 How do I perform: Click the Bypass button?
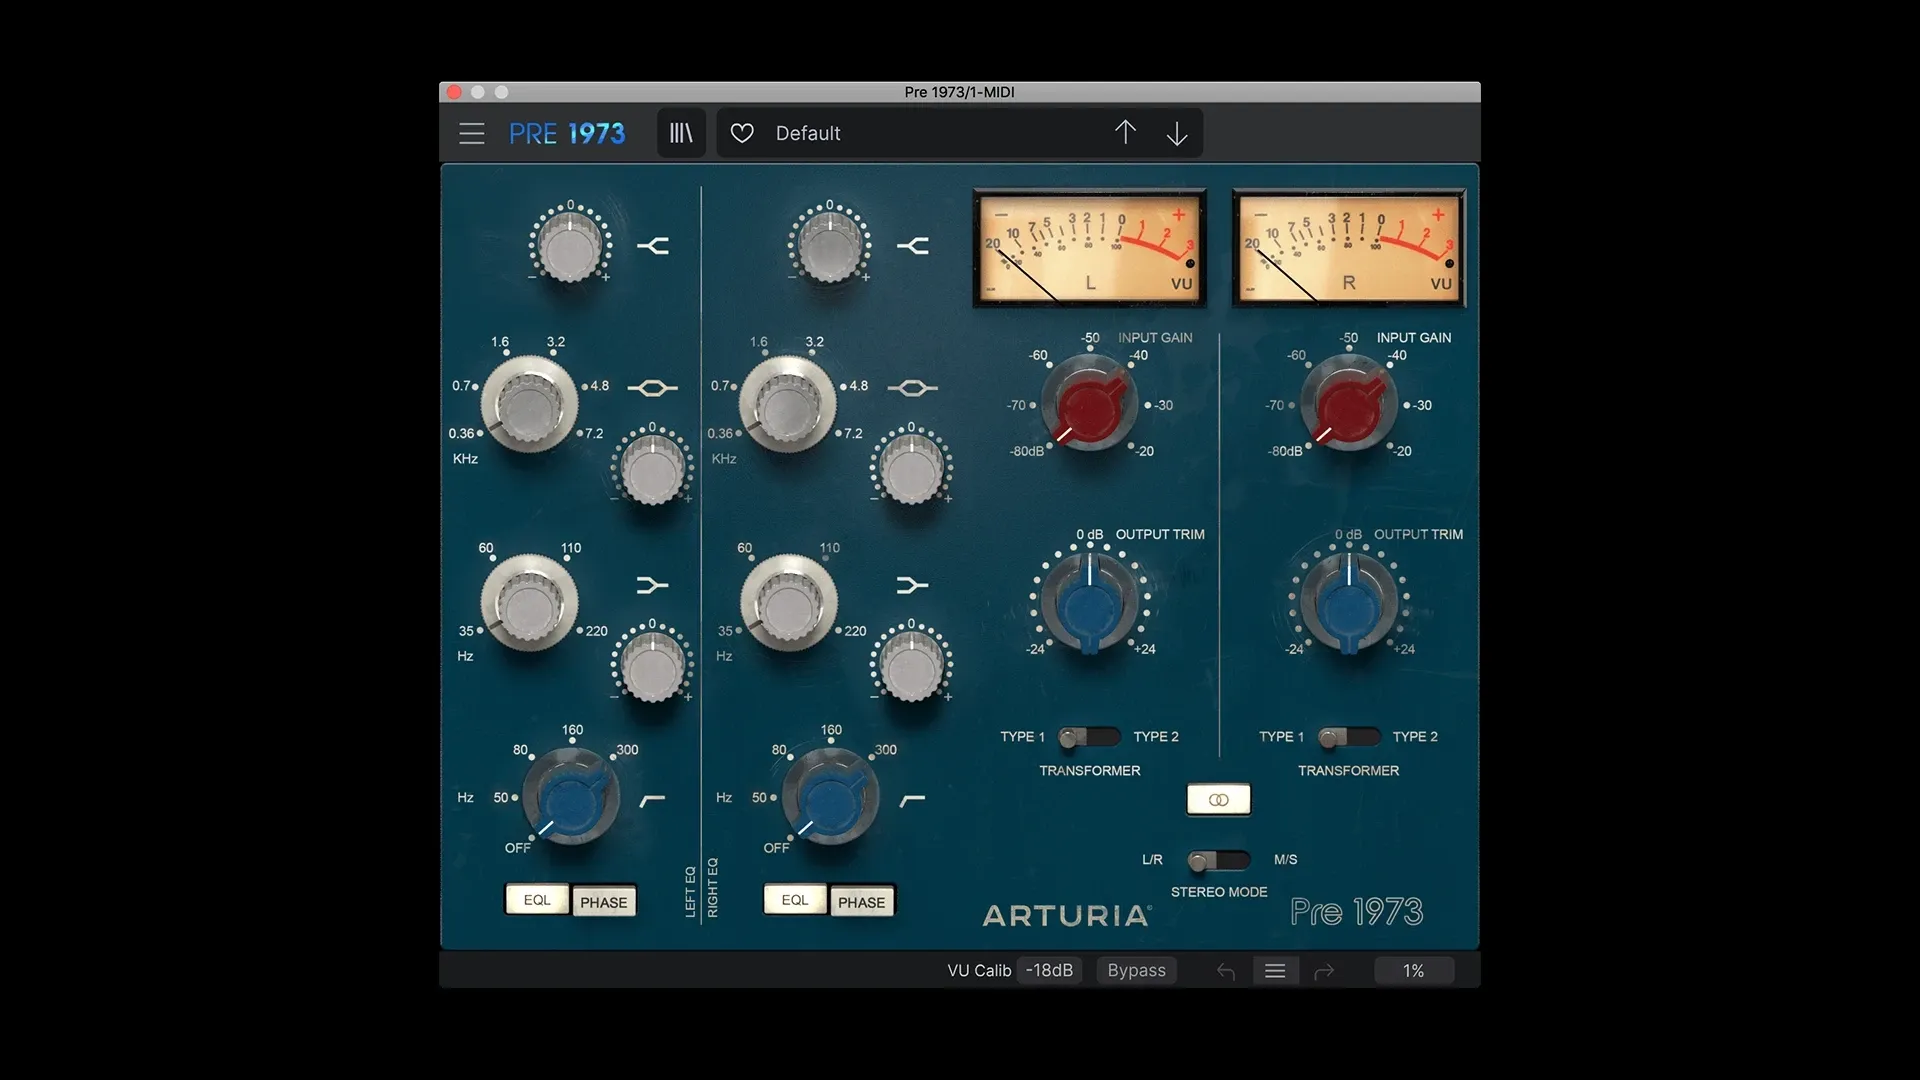pos(1136,971)
